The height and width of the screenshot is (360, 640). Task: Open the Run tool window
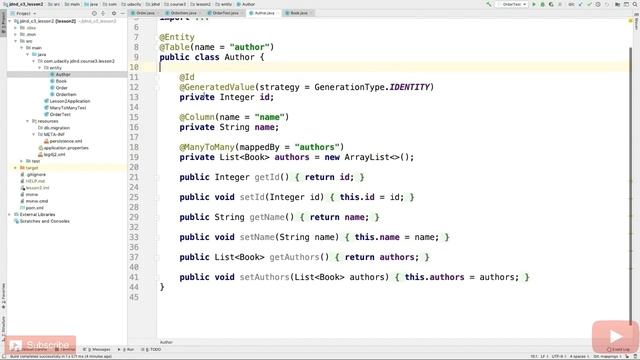click(x=126, y=349)
